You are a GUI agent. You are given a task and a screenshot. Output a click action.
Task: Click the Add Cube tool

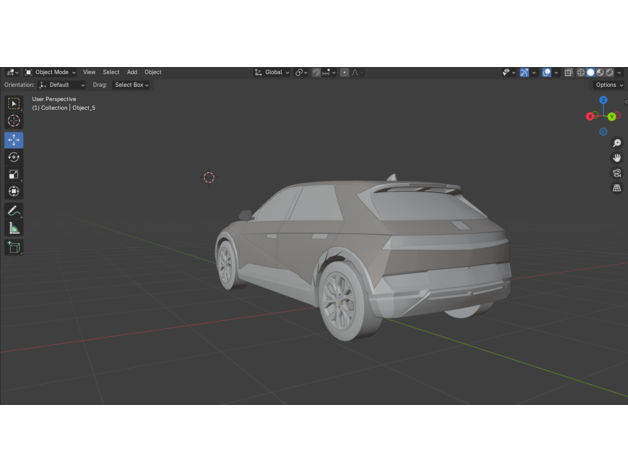(x=14, y=247)
